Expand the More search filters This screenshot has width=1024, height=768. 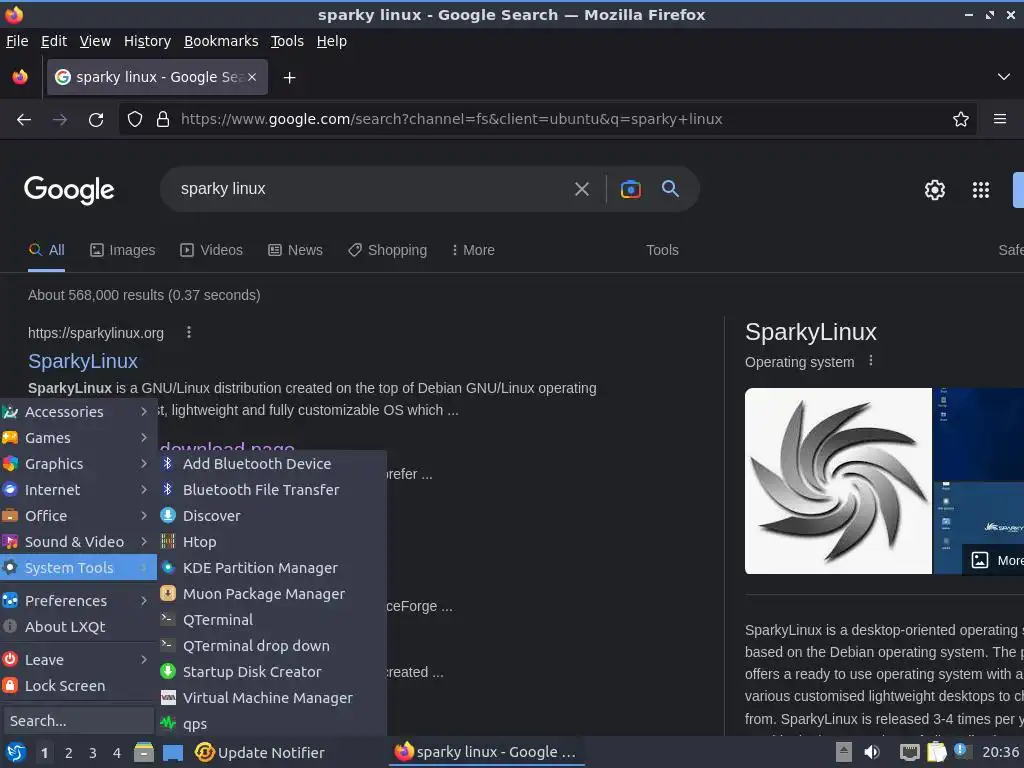tap(473, 250)
